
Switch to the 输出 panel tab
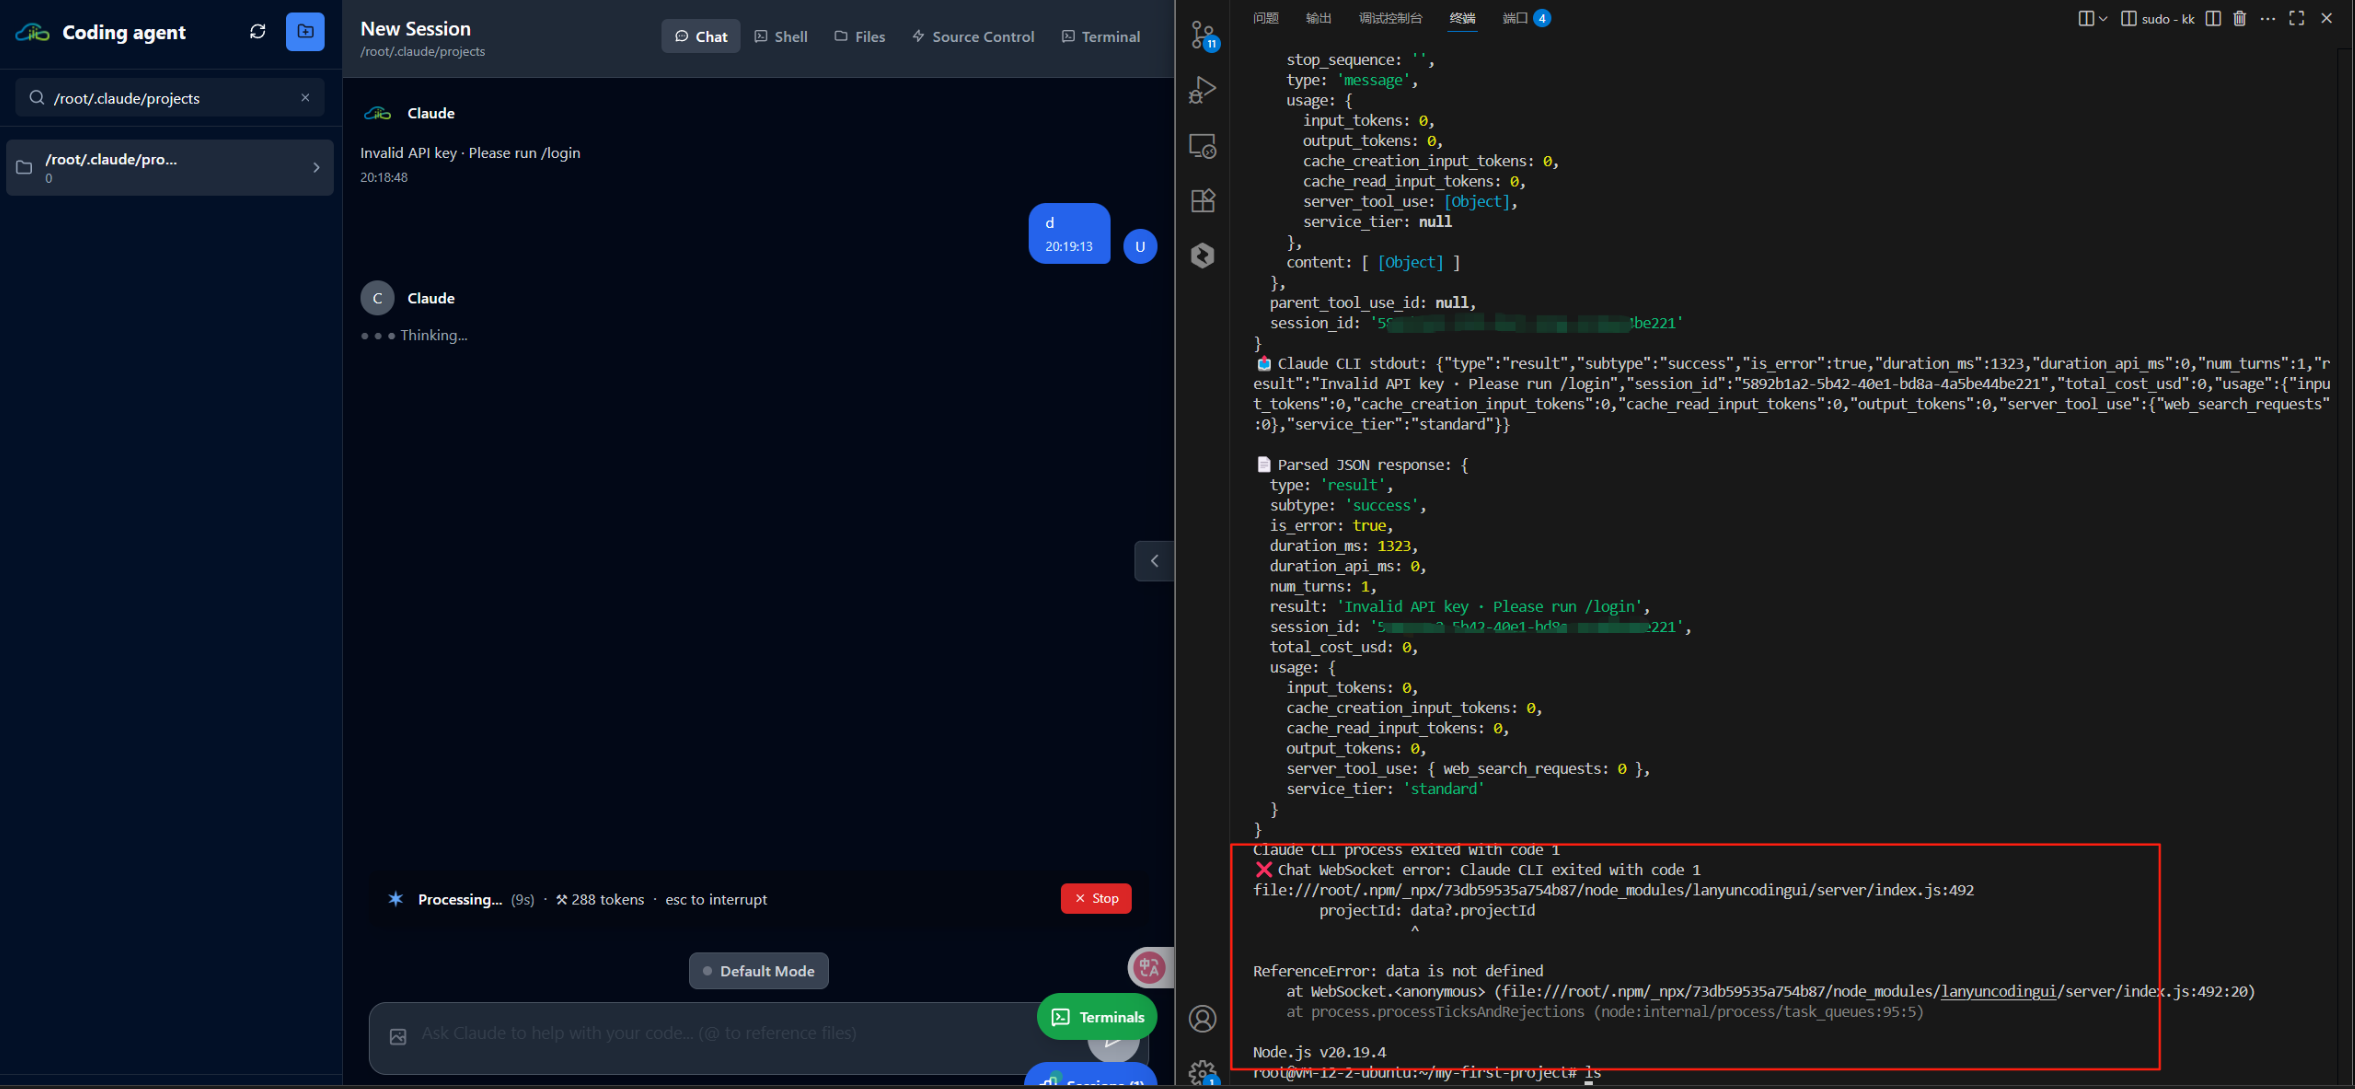(x=1319, y=18)
